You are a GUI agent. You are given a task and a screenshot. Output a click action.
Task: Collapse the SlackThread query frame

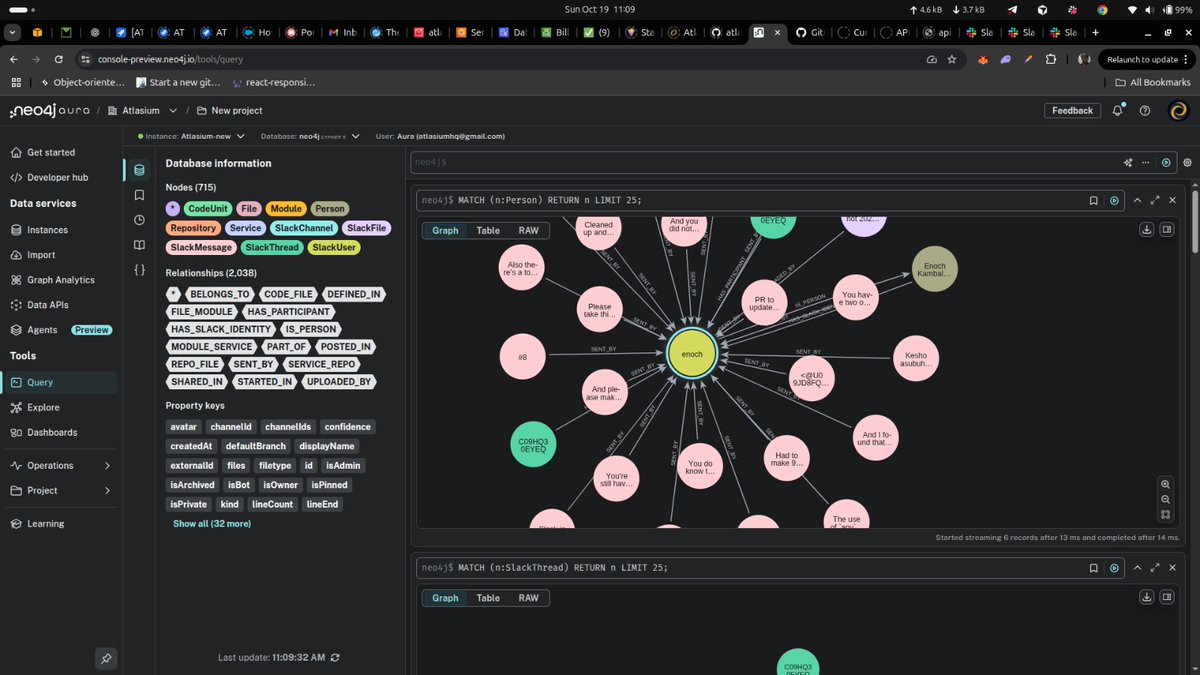[x=1136, y=568]
